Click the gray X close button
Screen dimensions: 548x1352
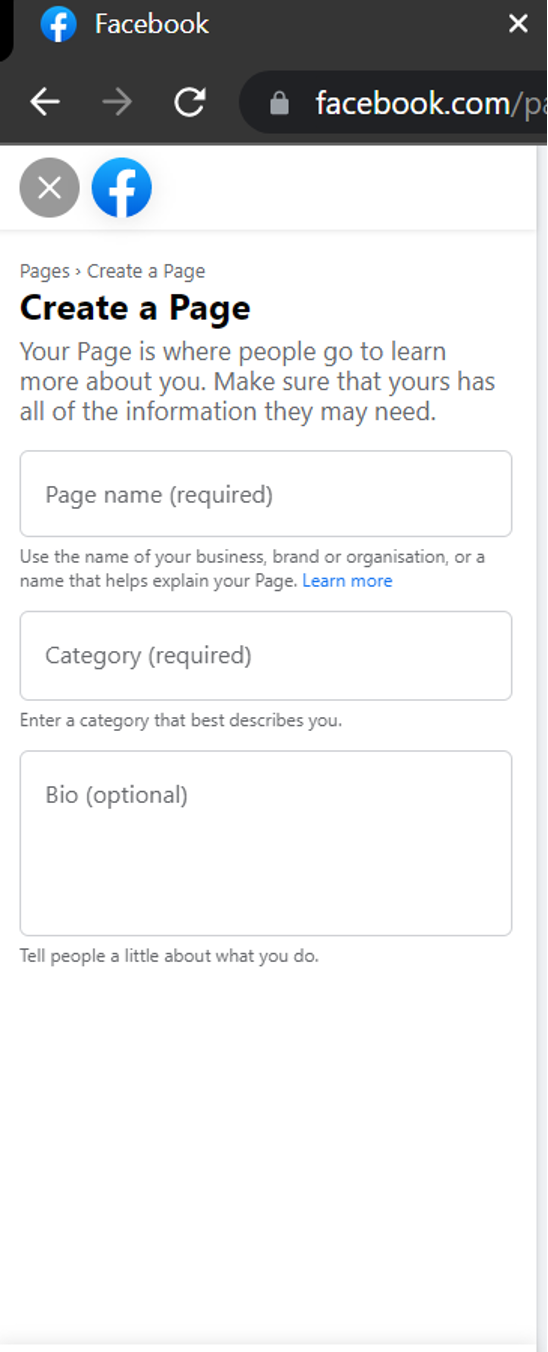point(49,187)
